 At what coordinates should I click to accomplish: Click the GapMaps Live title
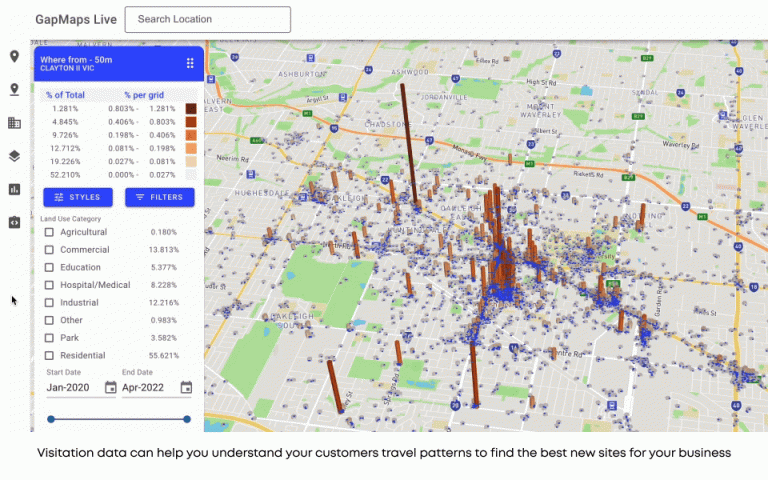point(75,19)
